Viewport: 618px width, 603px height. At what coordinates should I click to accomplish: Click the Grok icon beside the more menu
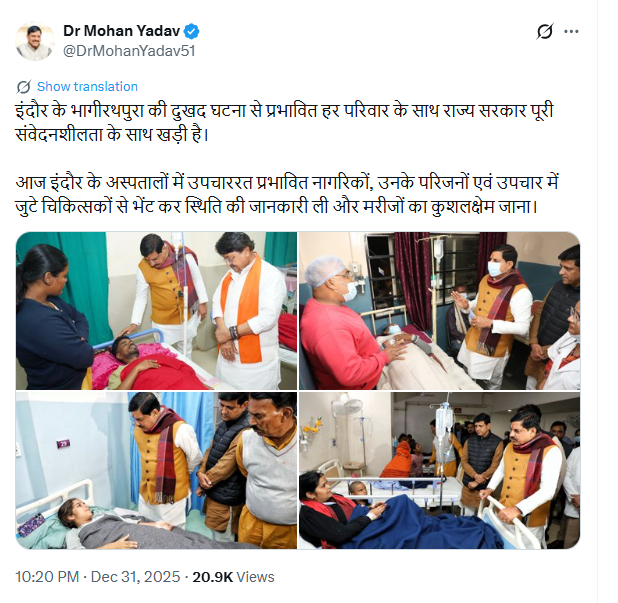544,32
